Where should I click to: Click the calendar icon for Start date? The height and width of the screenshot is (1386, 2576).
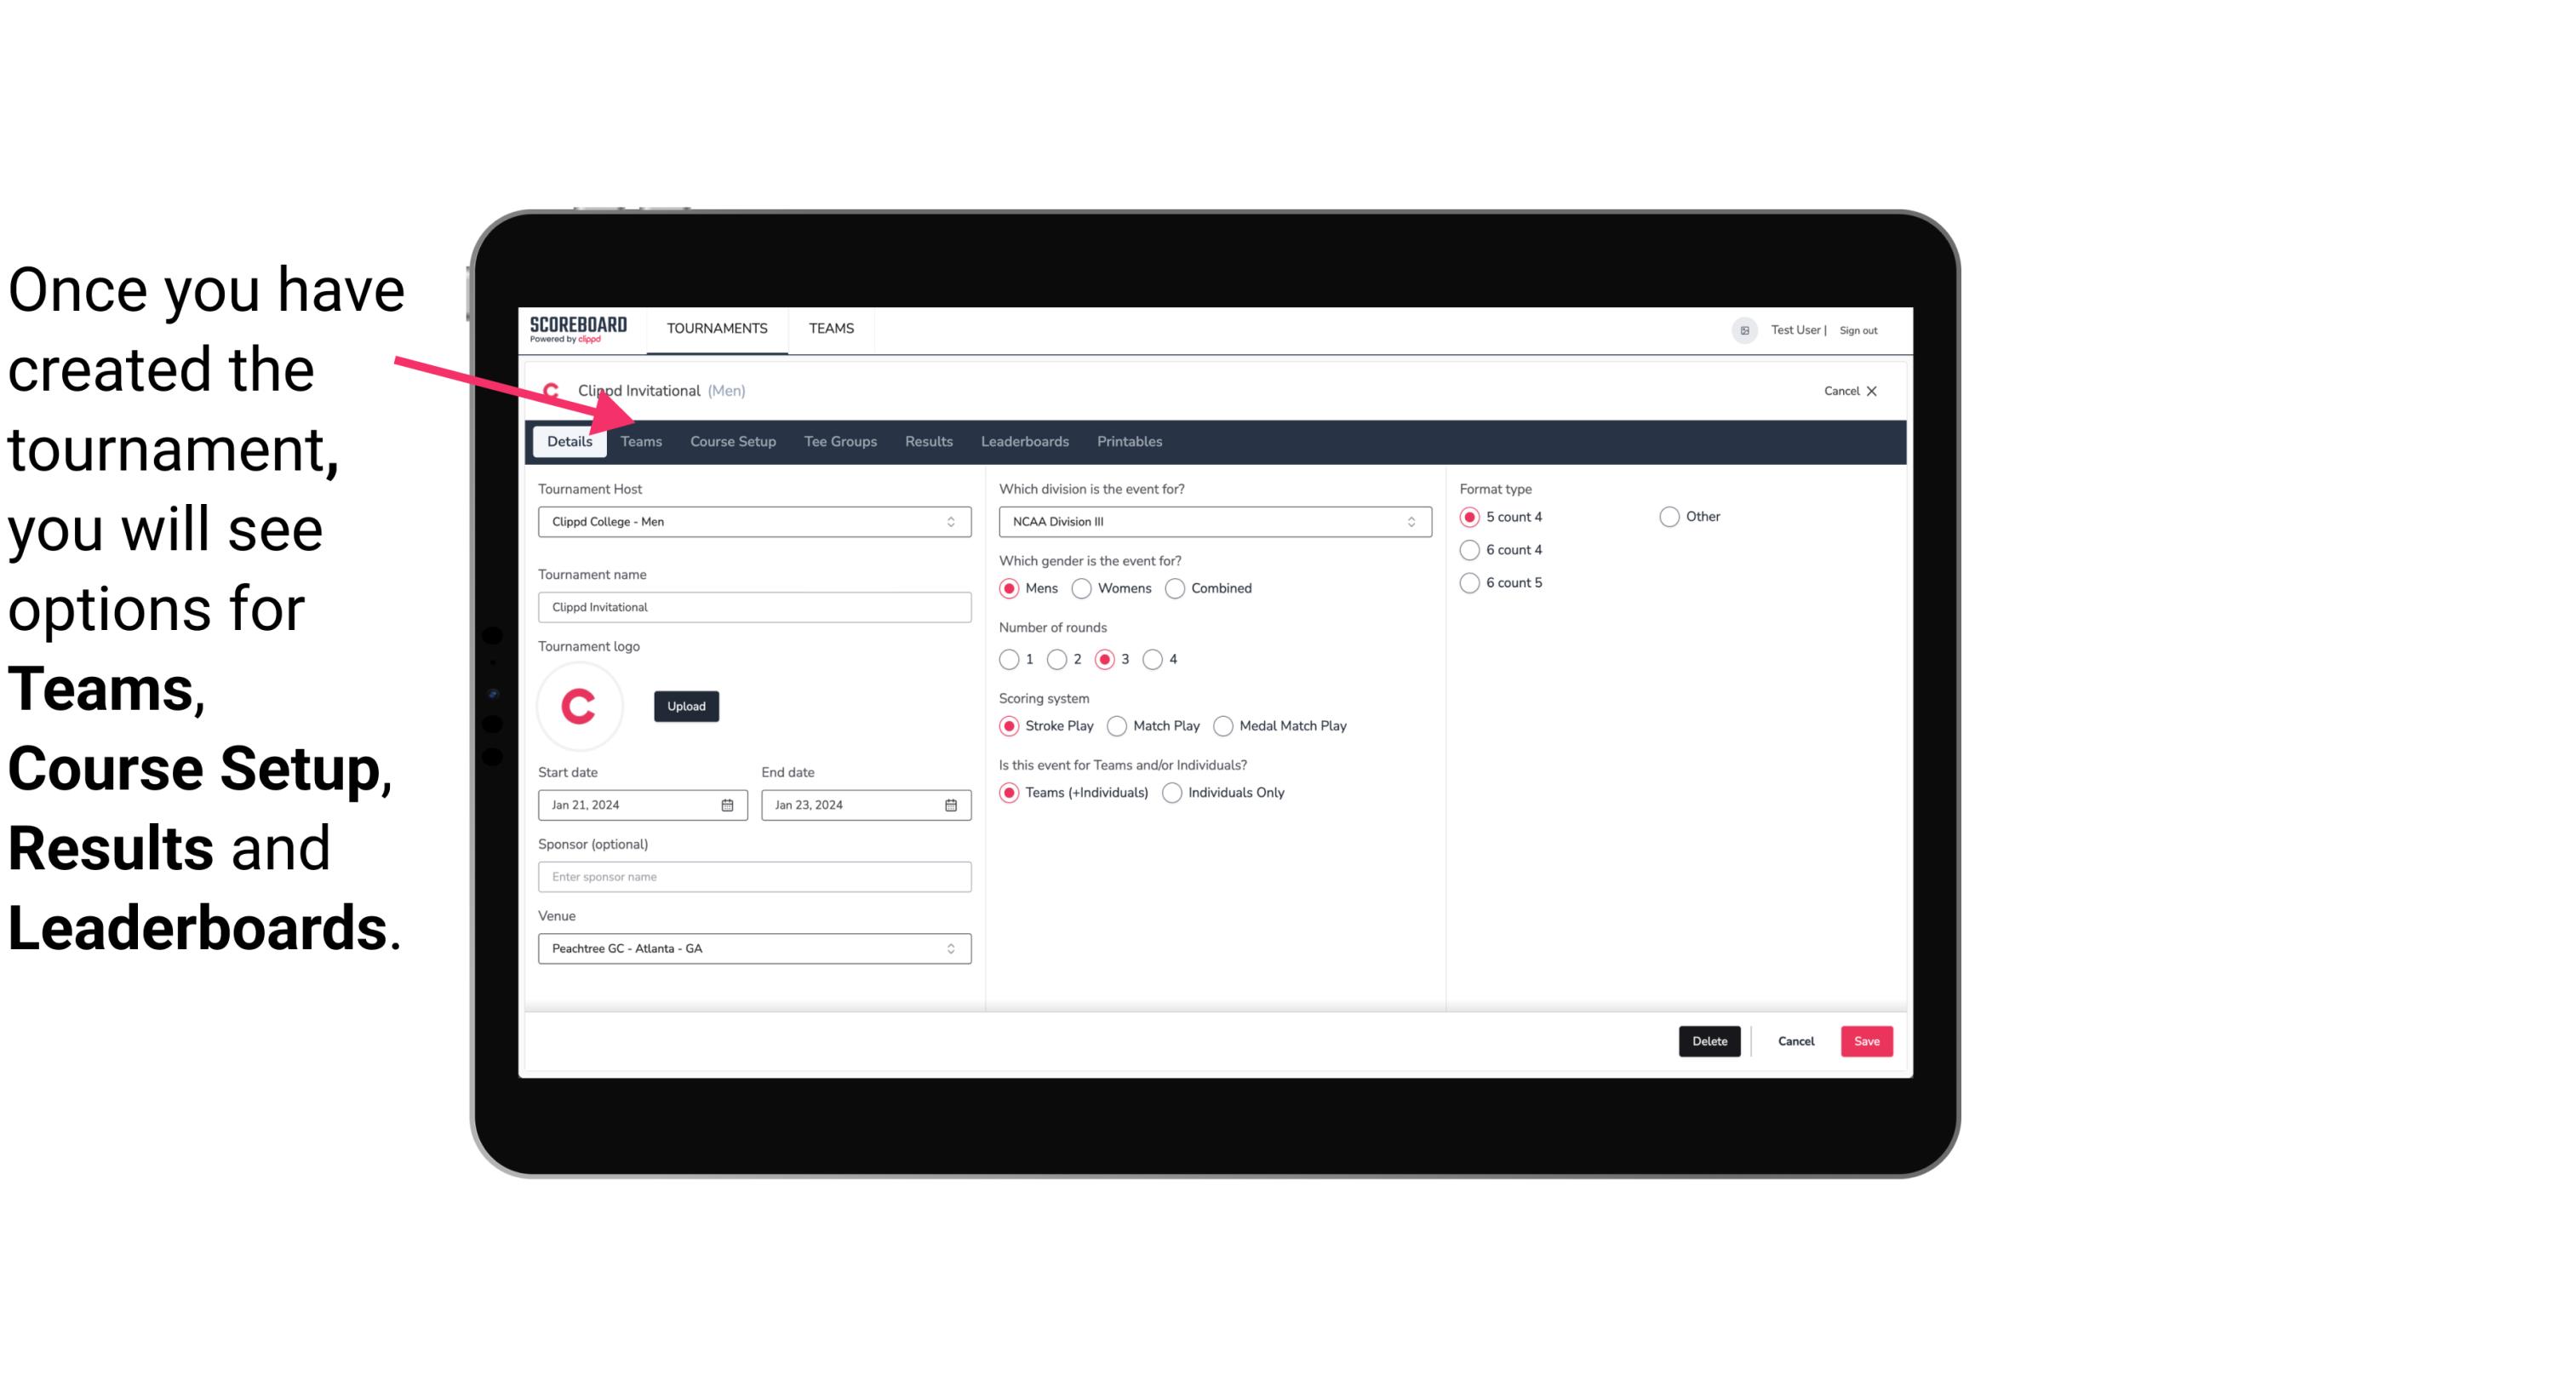click(729, 804)
